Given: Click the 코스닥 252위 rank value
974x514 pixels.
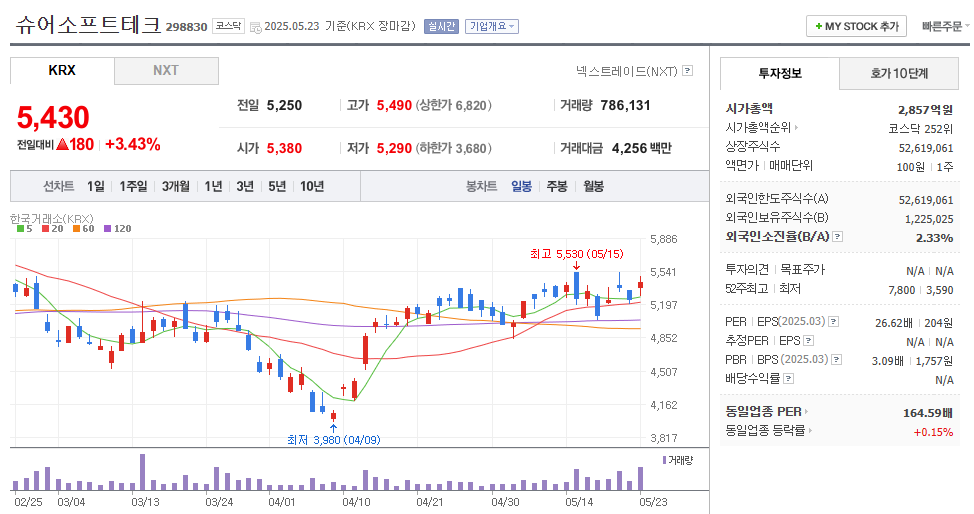Looking at the screenshot, I should click(x=921, y=129).
